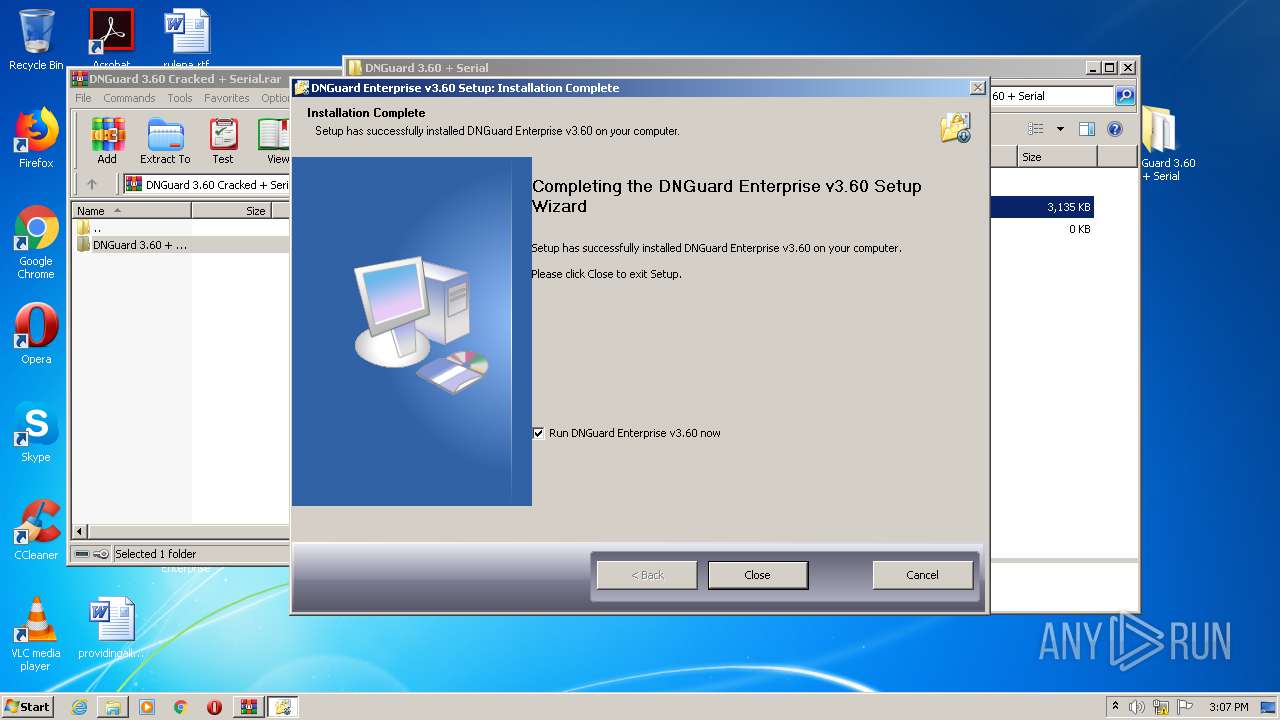Image resolution: width=1280 pixels, height=720 pixels.
Task: Click network tray icon
Action: pyautogui.click(x=1161, y=707)
